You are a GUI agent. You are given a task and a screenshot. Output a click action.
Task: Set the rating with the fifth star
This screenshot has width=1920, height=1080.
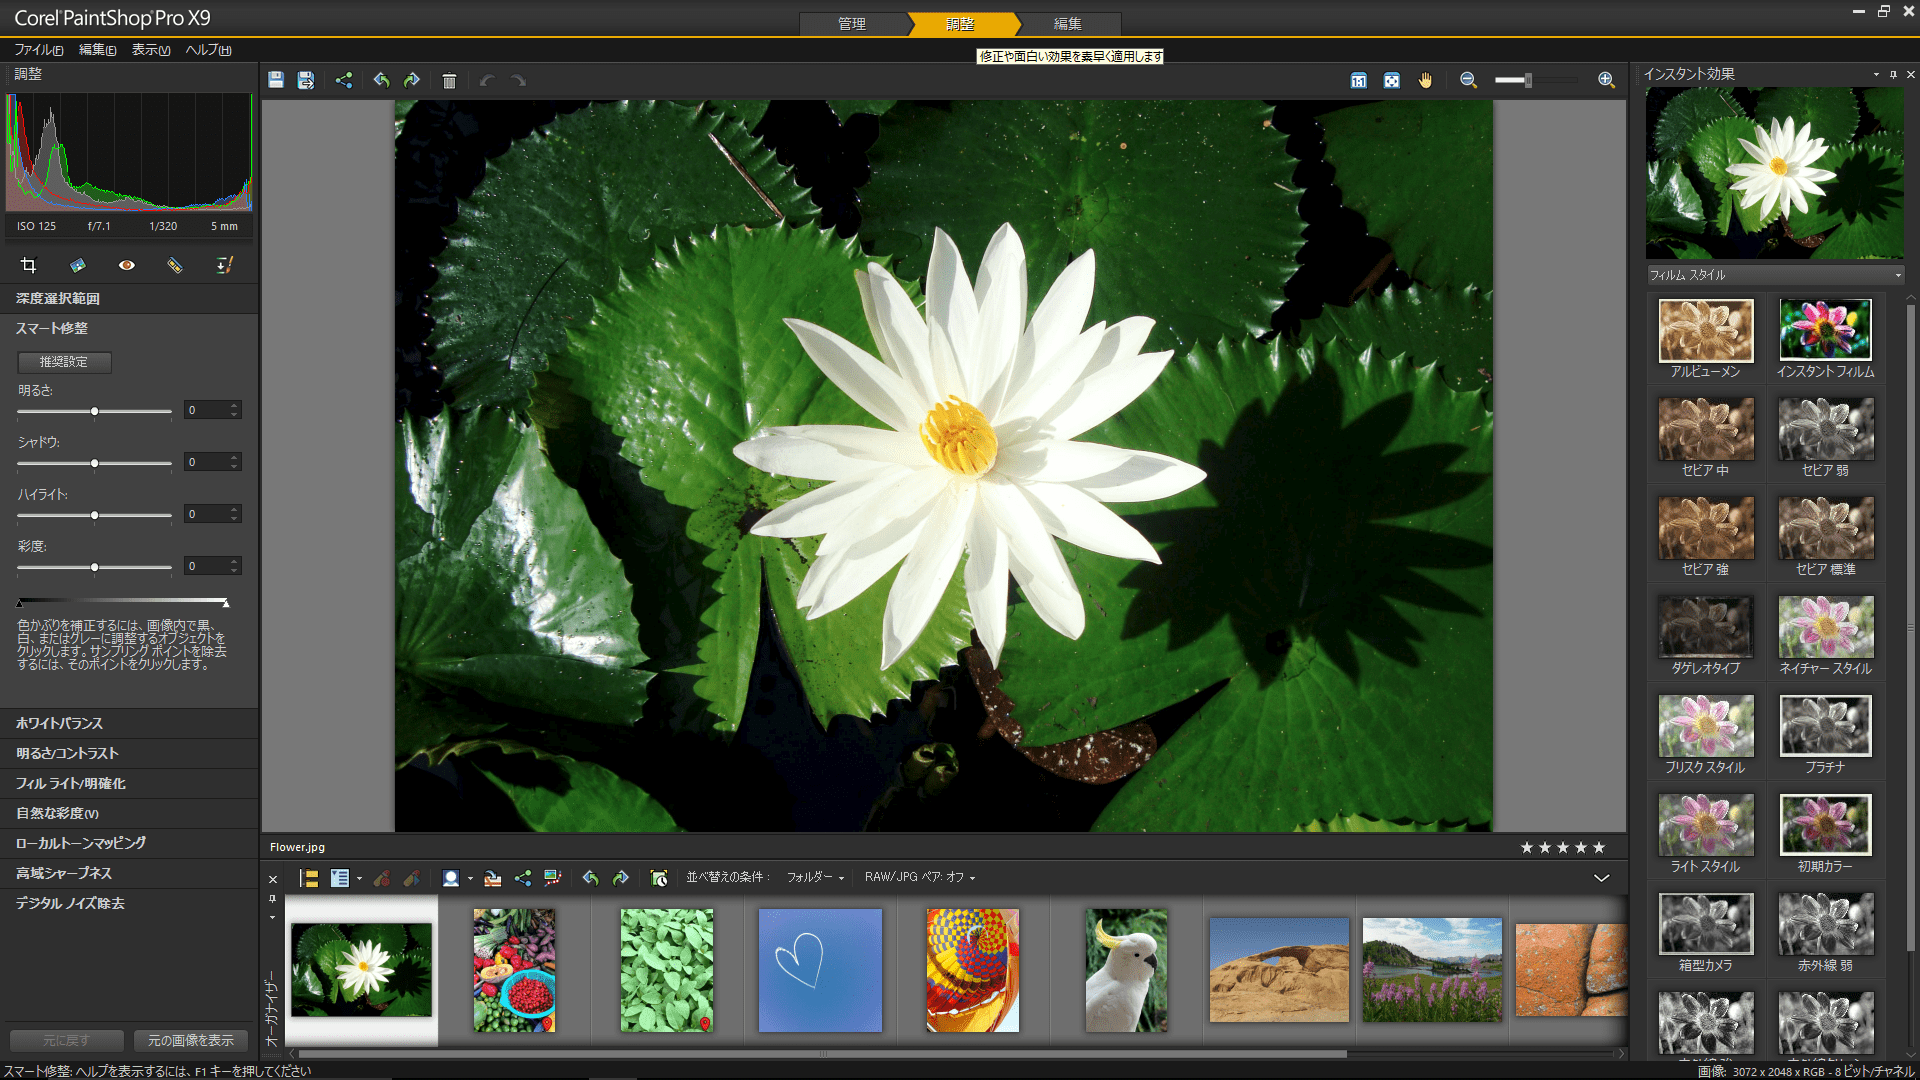point(1599,848)
